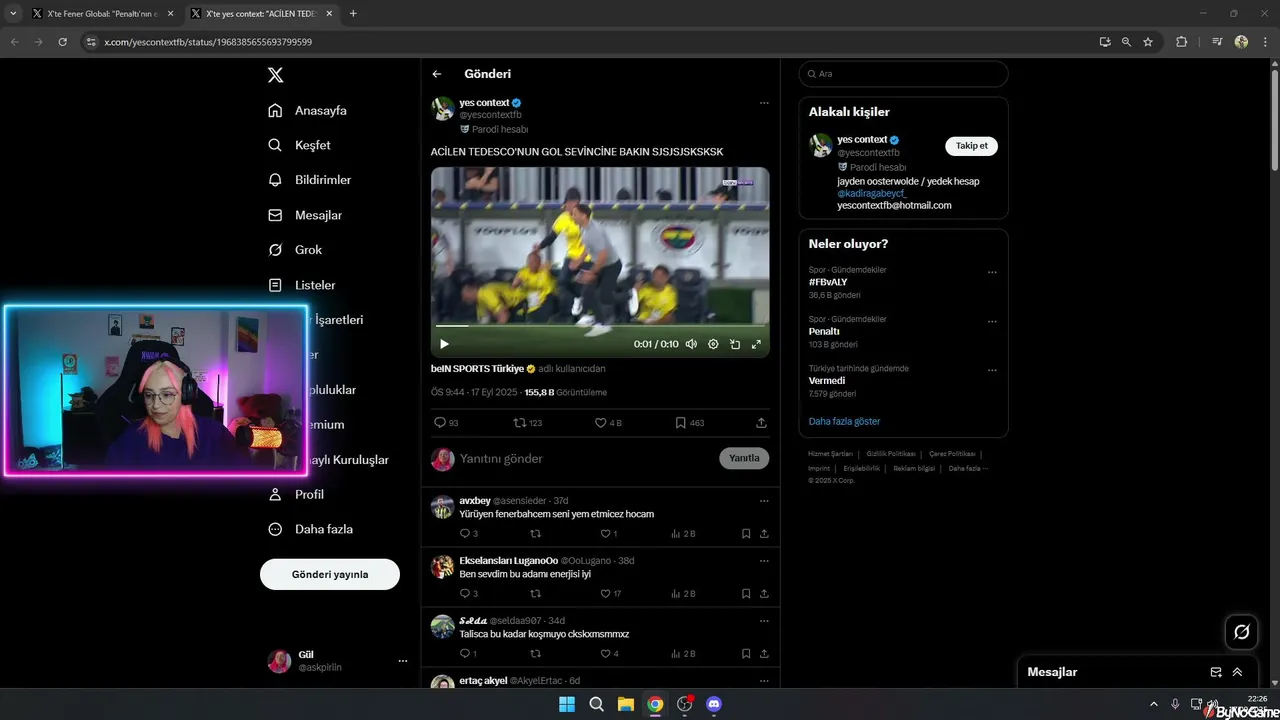Open Hizmet Şartları footer link
Viewport: 1280px width, 720px height.
(830, 454)
